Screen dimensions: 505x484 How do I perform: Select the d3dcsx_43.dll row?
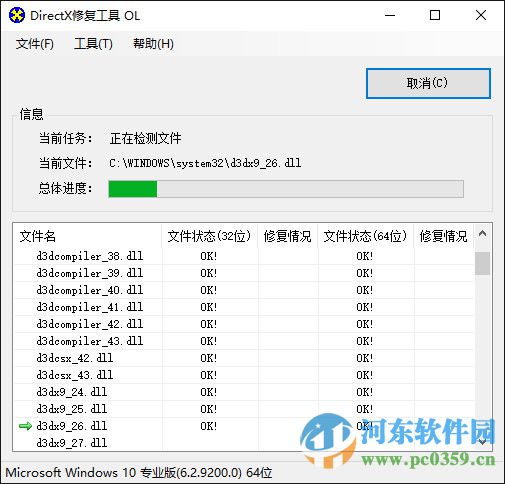point(243,375)
